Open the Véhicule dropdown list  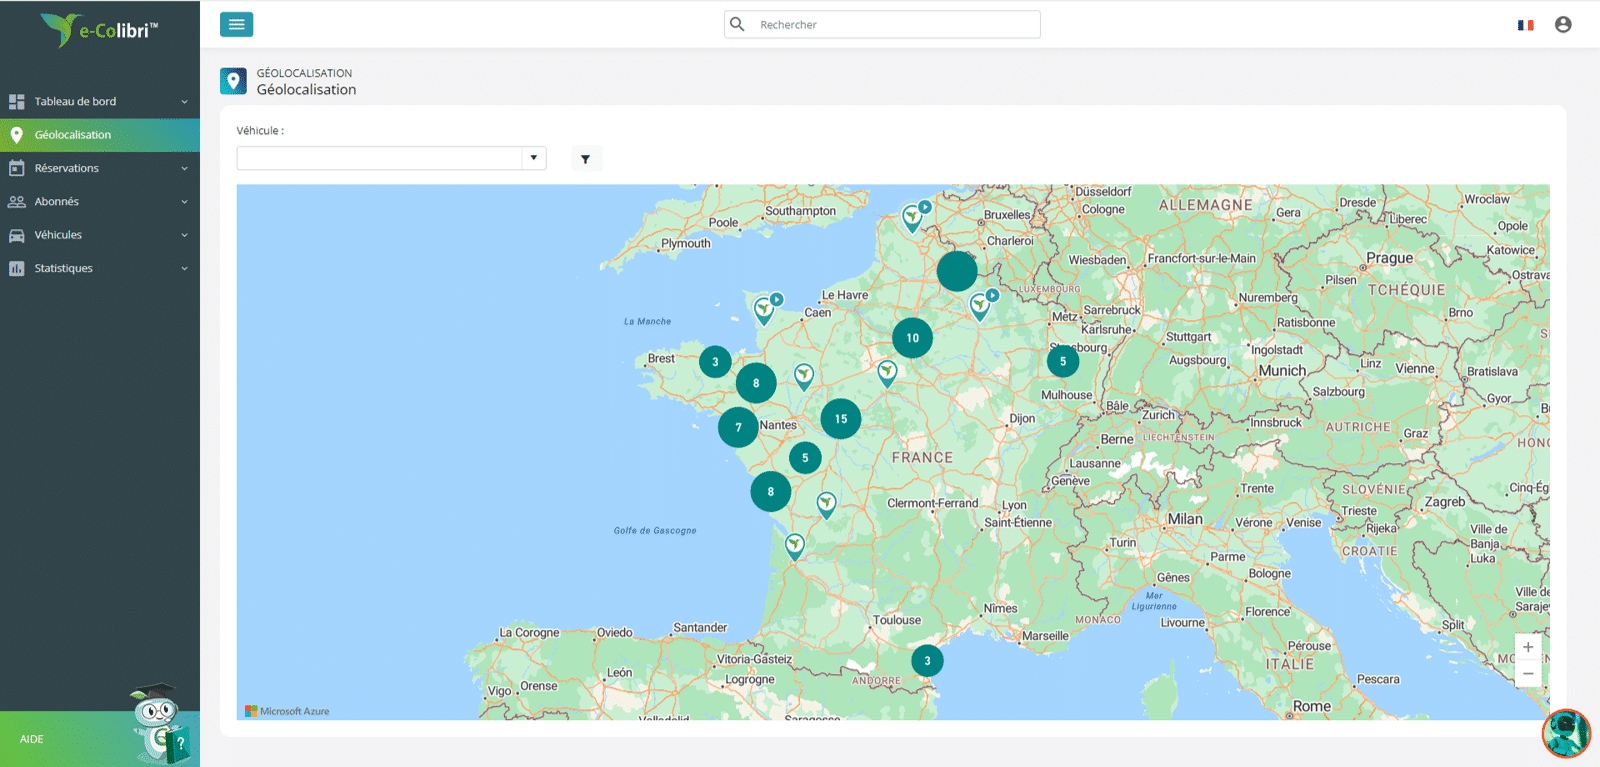(391, 158)
